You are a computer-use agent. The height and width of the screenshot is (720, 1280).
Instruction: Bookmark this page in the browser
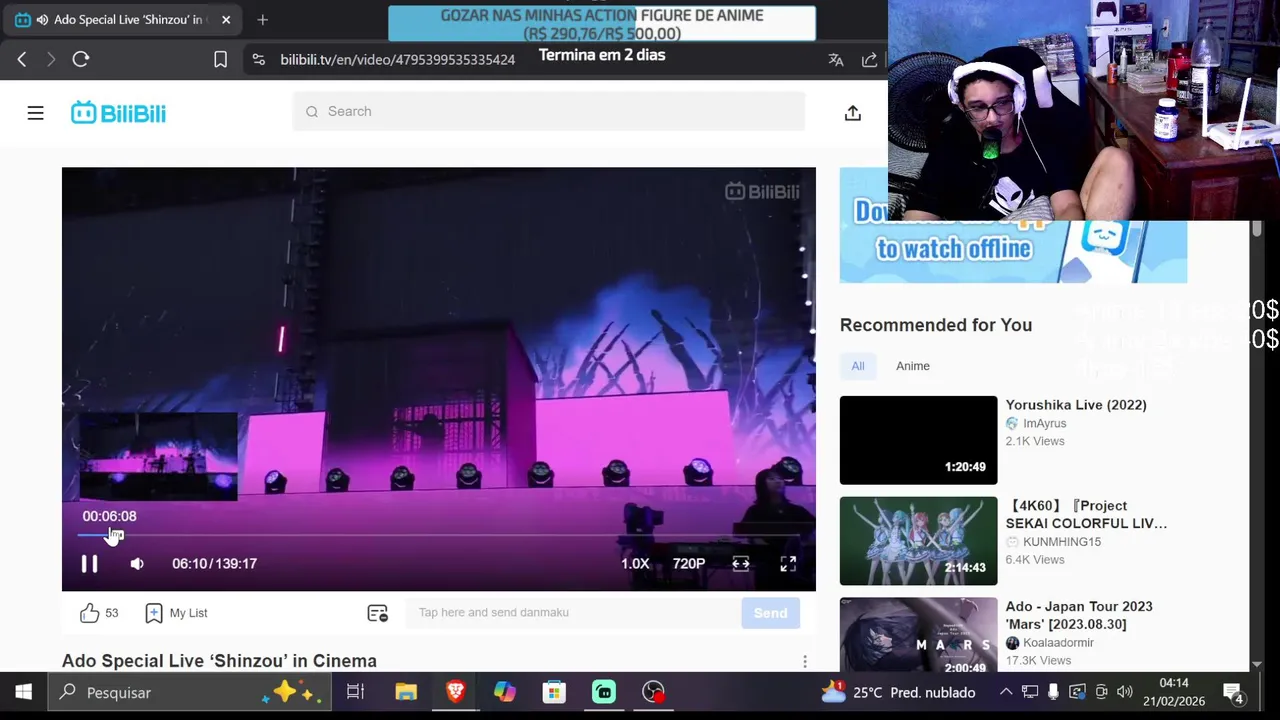tap(221, 60)
